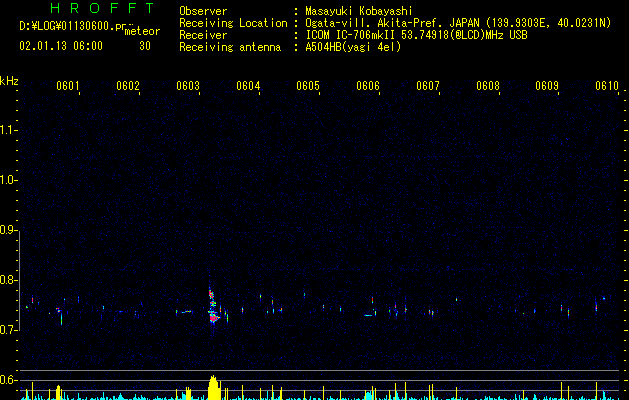This screenshot has height=400, width=629.
Task: Click the 0607 time marker
Action: click(428, 86)
